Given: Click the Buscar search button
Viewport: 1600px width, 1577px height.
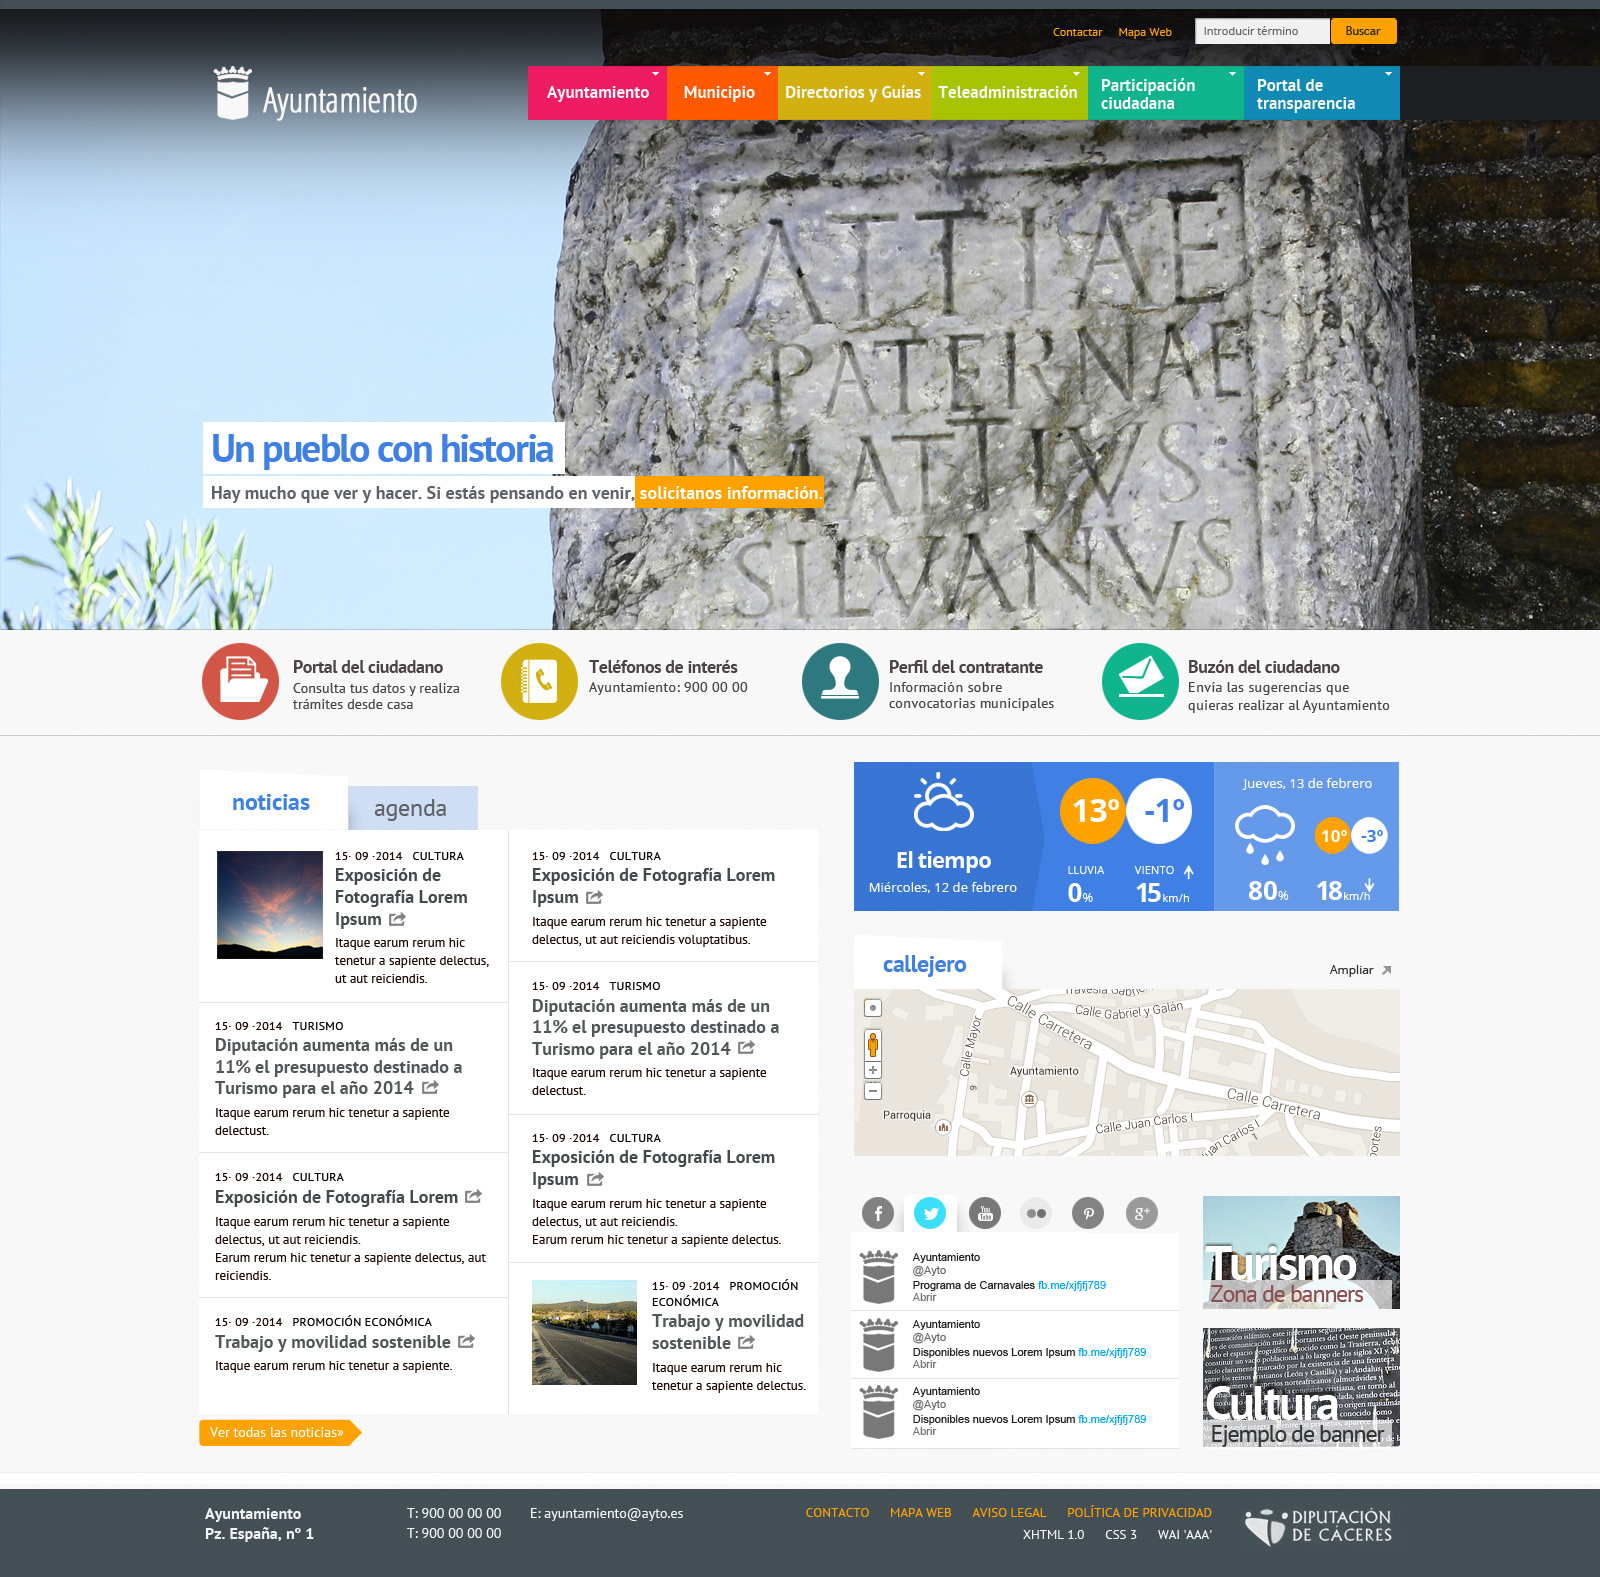Looking at the screenshot, I should [x=1363, y=31].
